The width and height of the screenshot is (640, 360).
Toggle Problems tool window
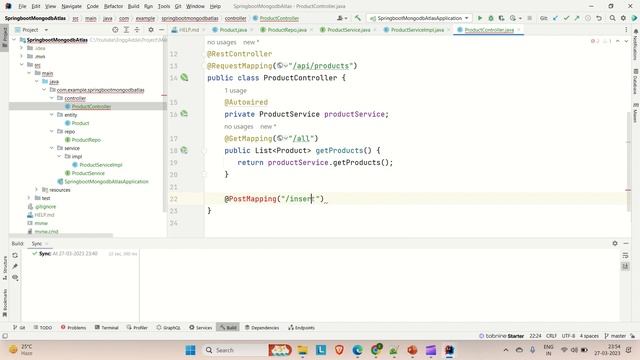(73, 327)
